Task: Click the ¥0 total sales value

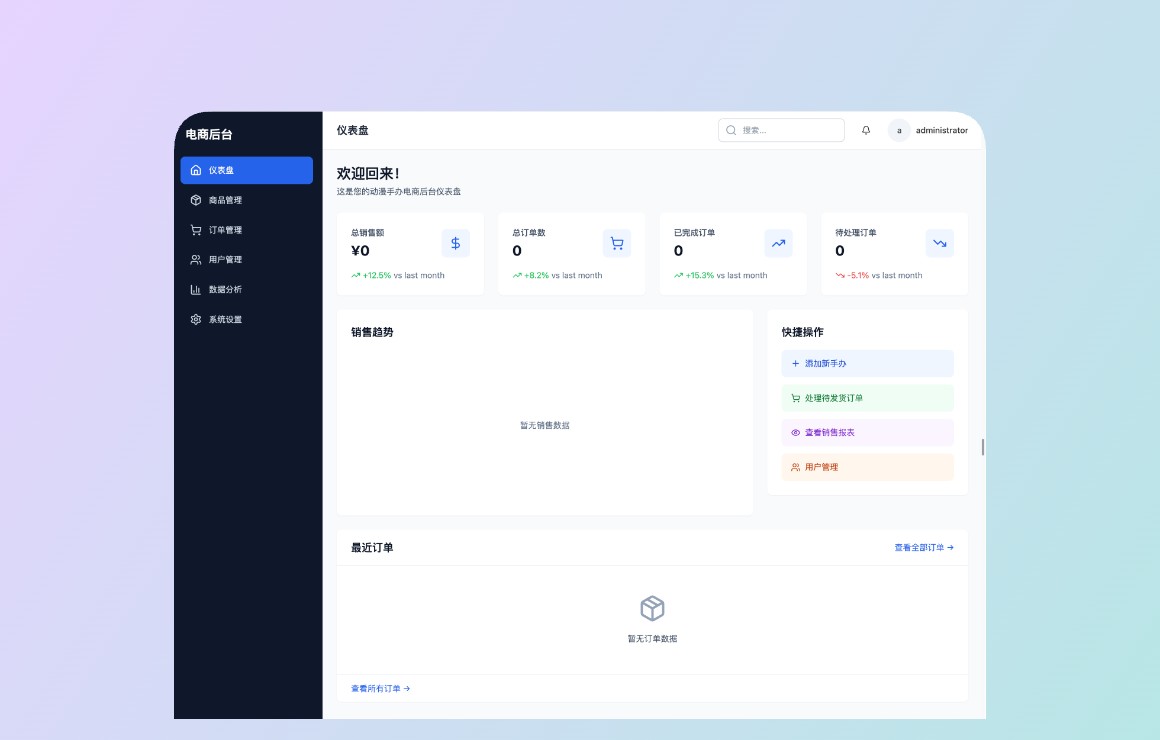Action: (x=360, y=251)
